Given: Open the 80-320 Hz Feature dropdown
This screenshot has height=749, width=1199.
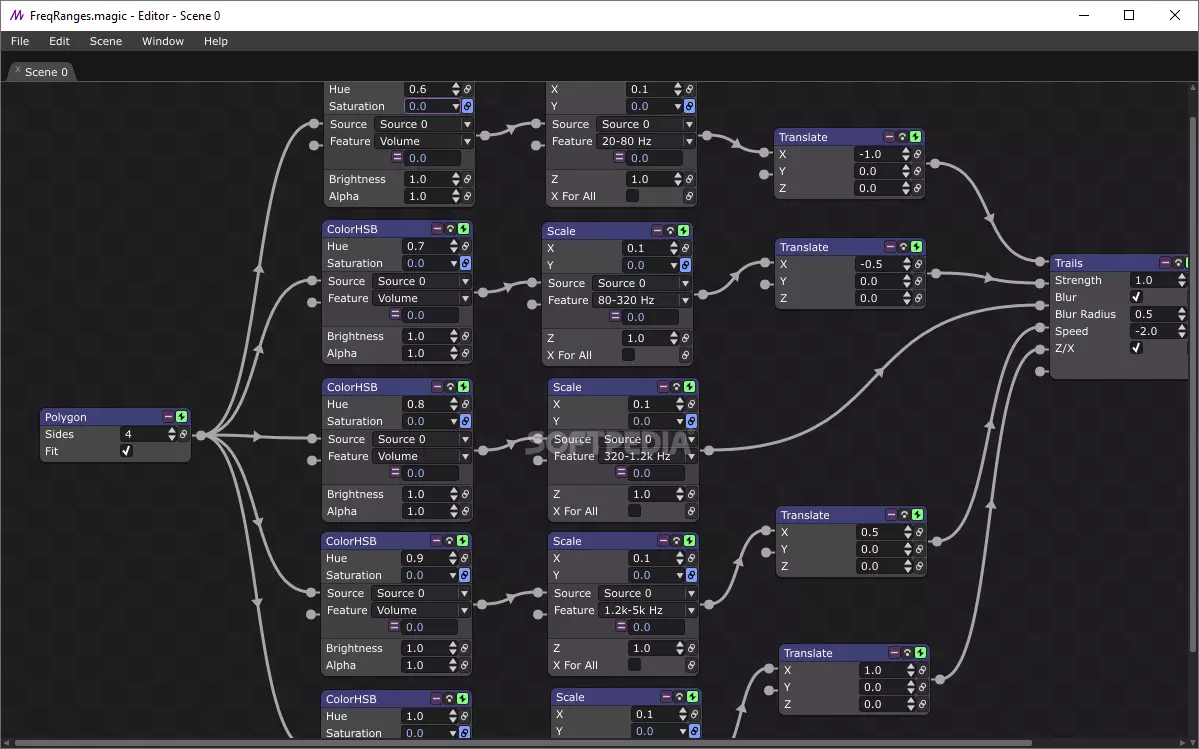Looking at the screenshot, I should (x=642, y=300).
